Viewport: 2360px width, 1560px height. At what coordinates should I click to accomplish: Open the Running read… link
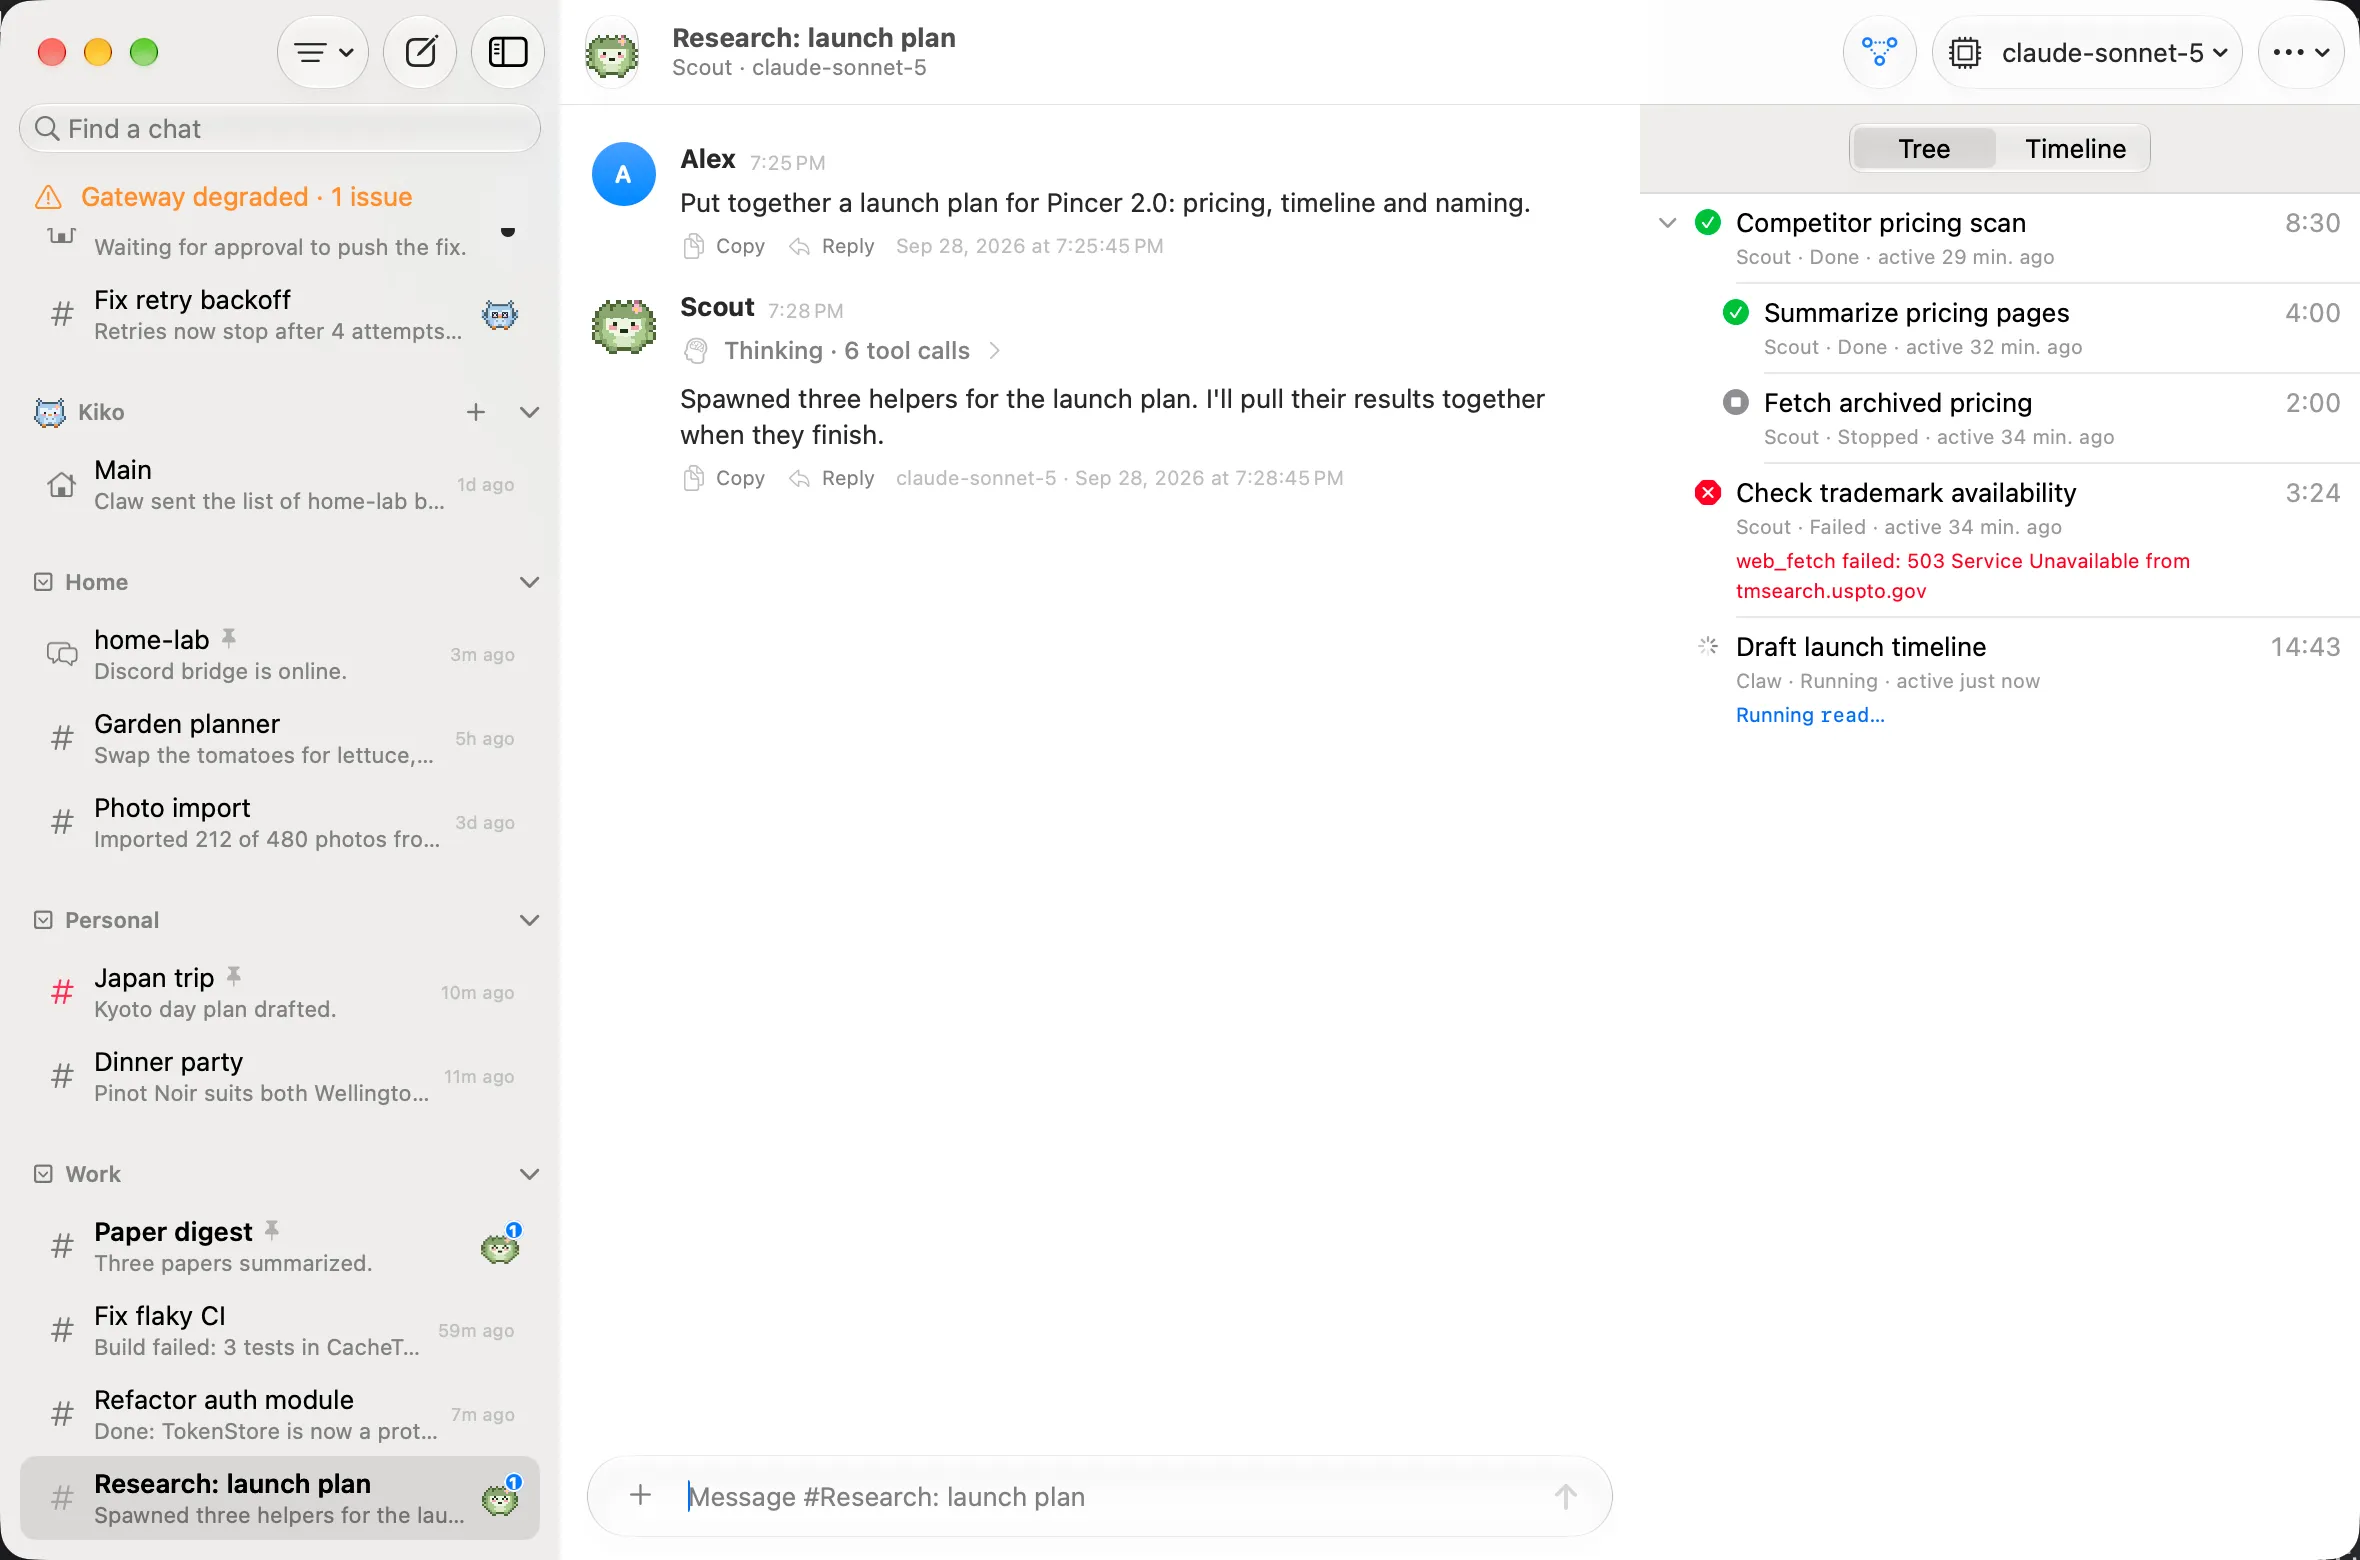coord(1810,715)
